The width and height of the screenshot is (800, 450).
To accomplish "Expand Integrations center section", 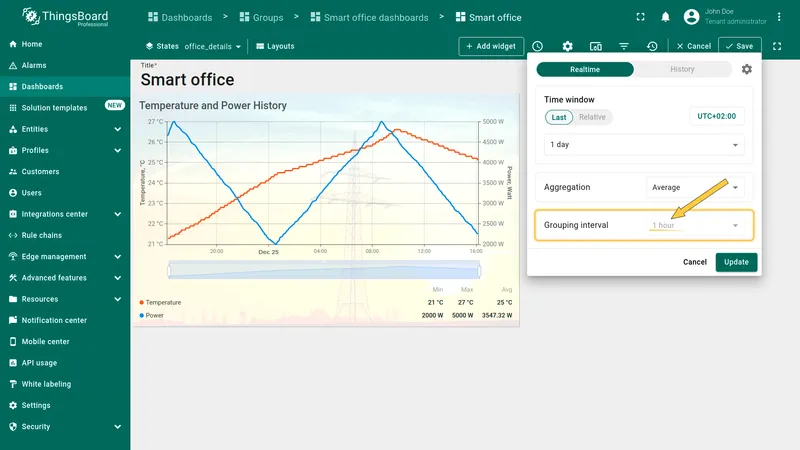I will (x=117, y=214).
